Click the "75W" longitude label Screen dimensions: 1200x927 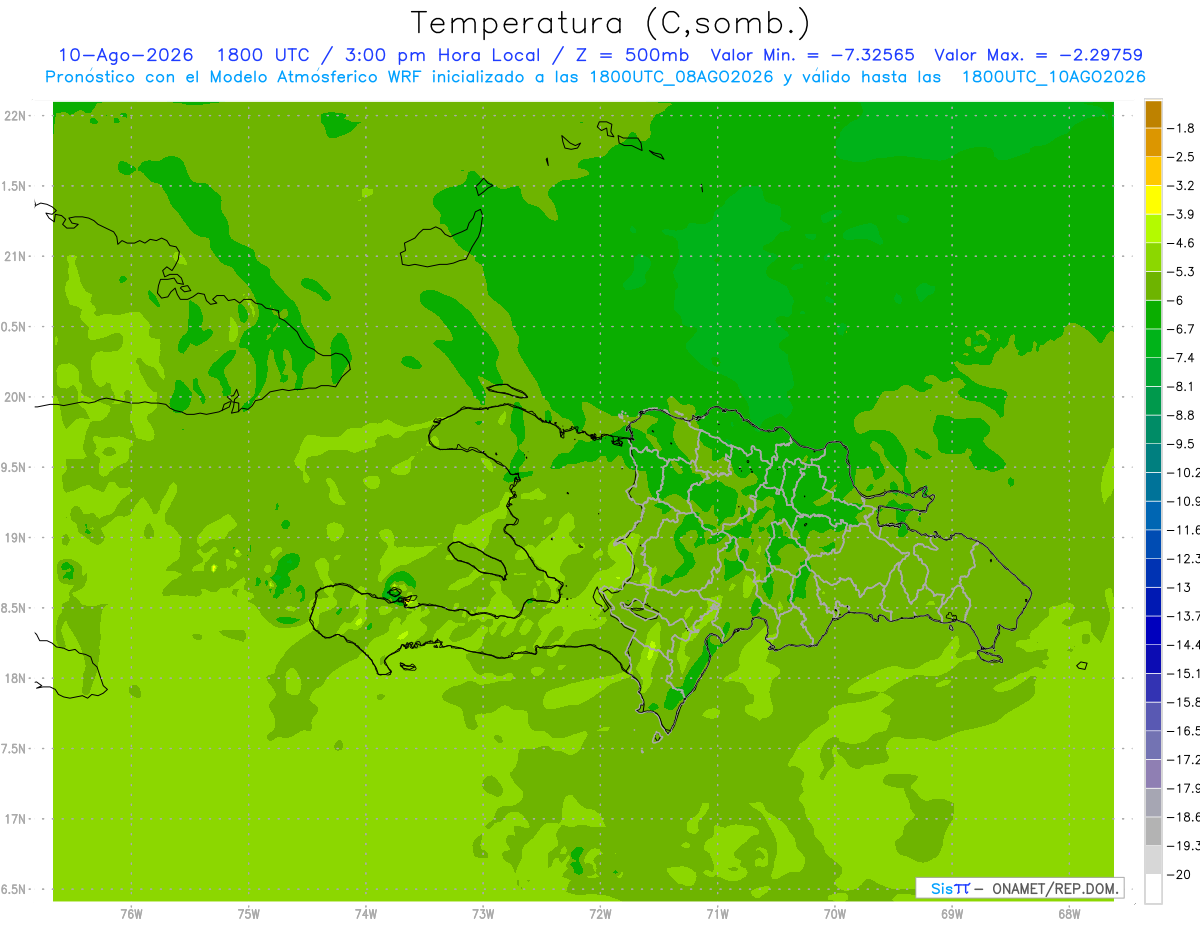click(249, 914)
